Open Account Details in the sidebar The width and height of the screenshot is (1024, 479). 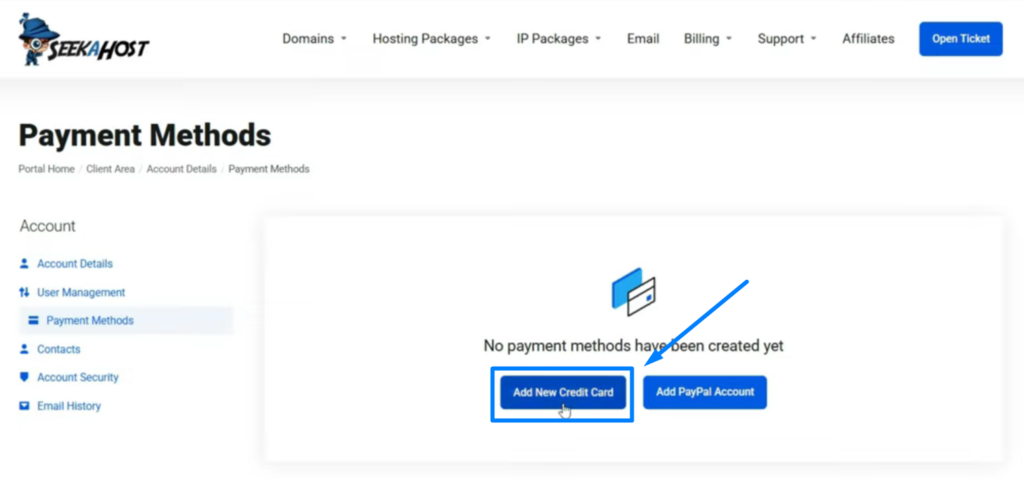tap(74, 263)
